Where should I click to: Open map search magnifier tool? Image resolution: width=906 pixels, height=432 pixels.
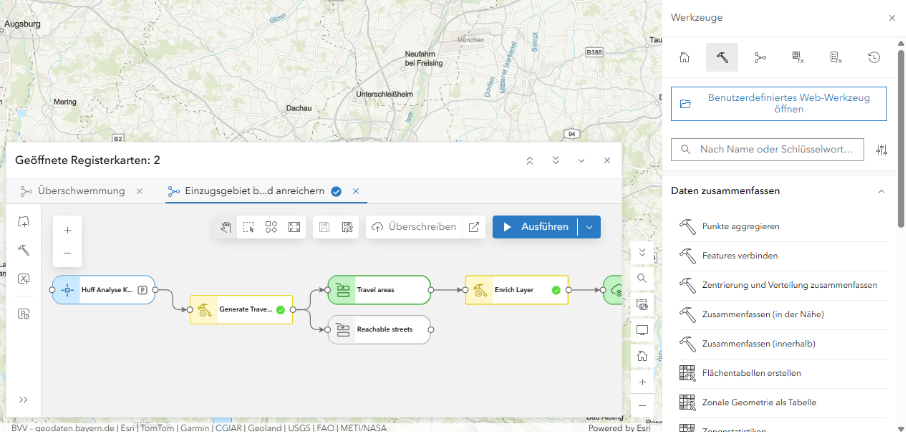click(x=642, y=278)
